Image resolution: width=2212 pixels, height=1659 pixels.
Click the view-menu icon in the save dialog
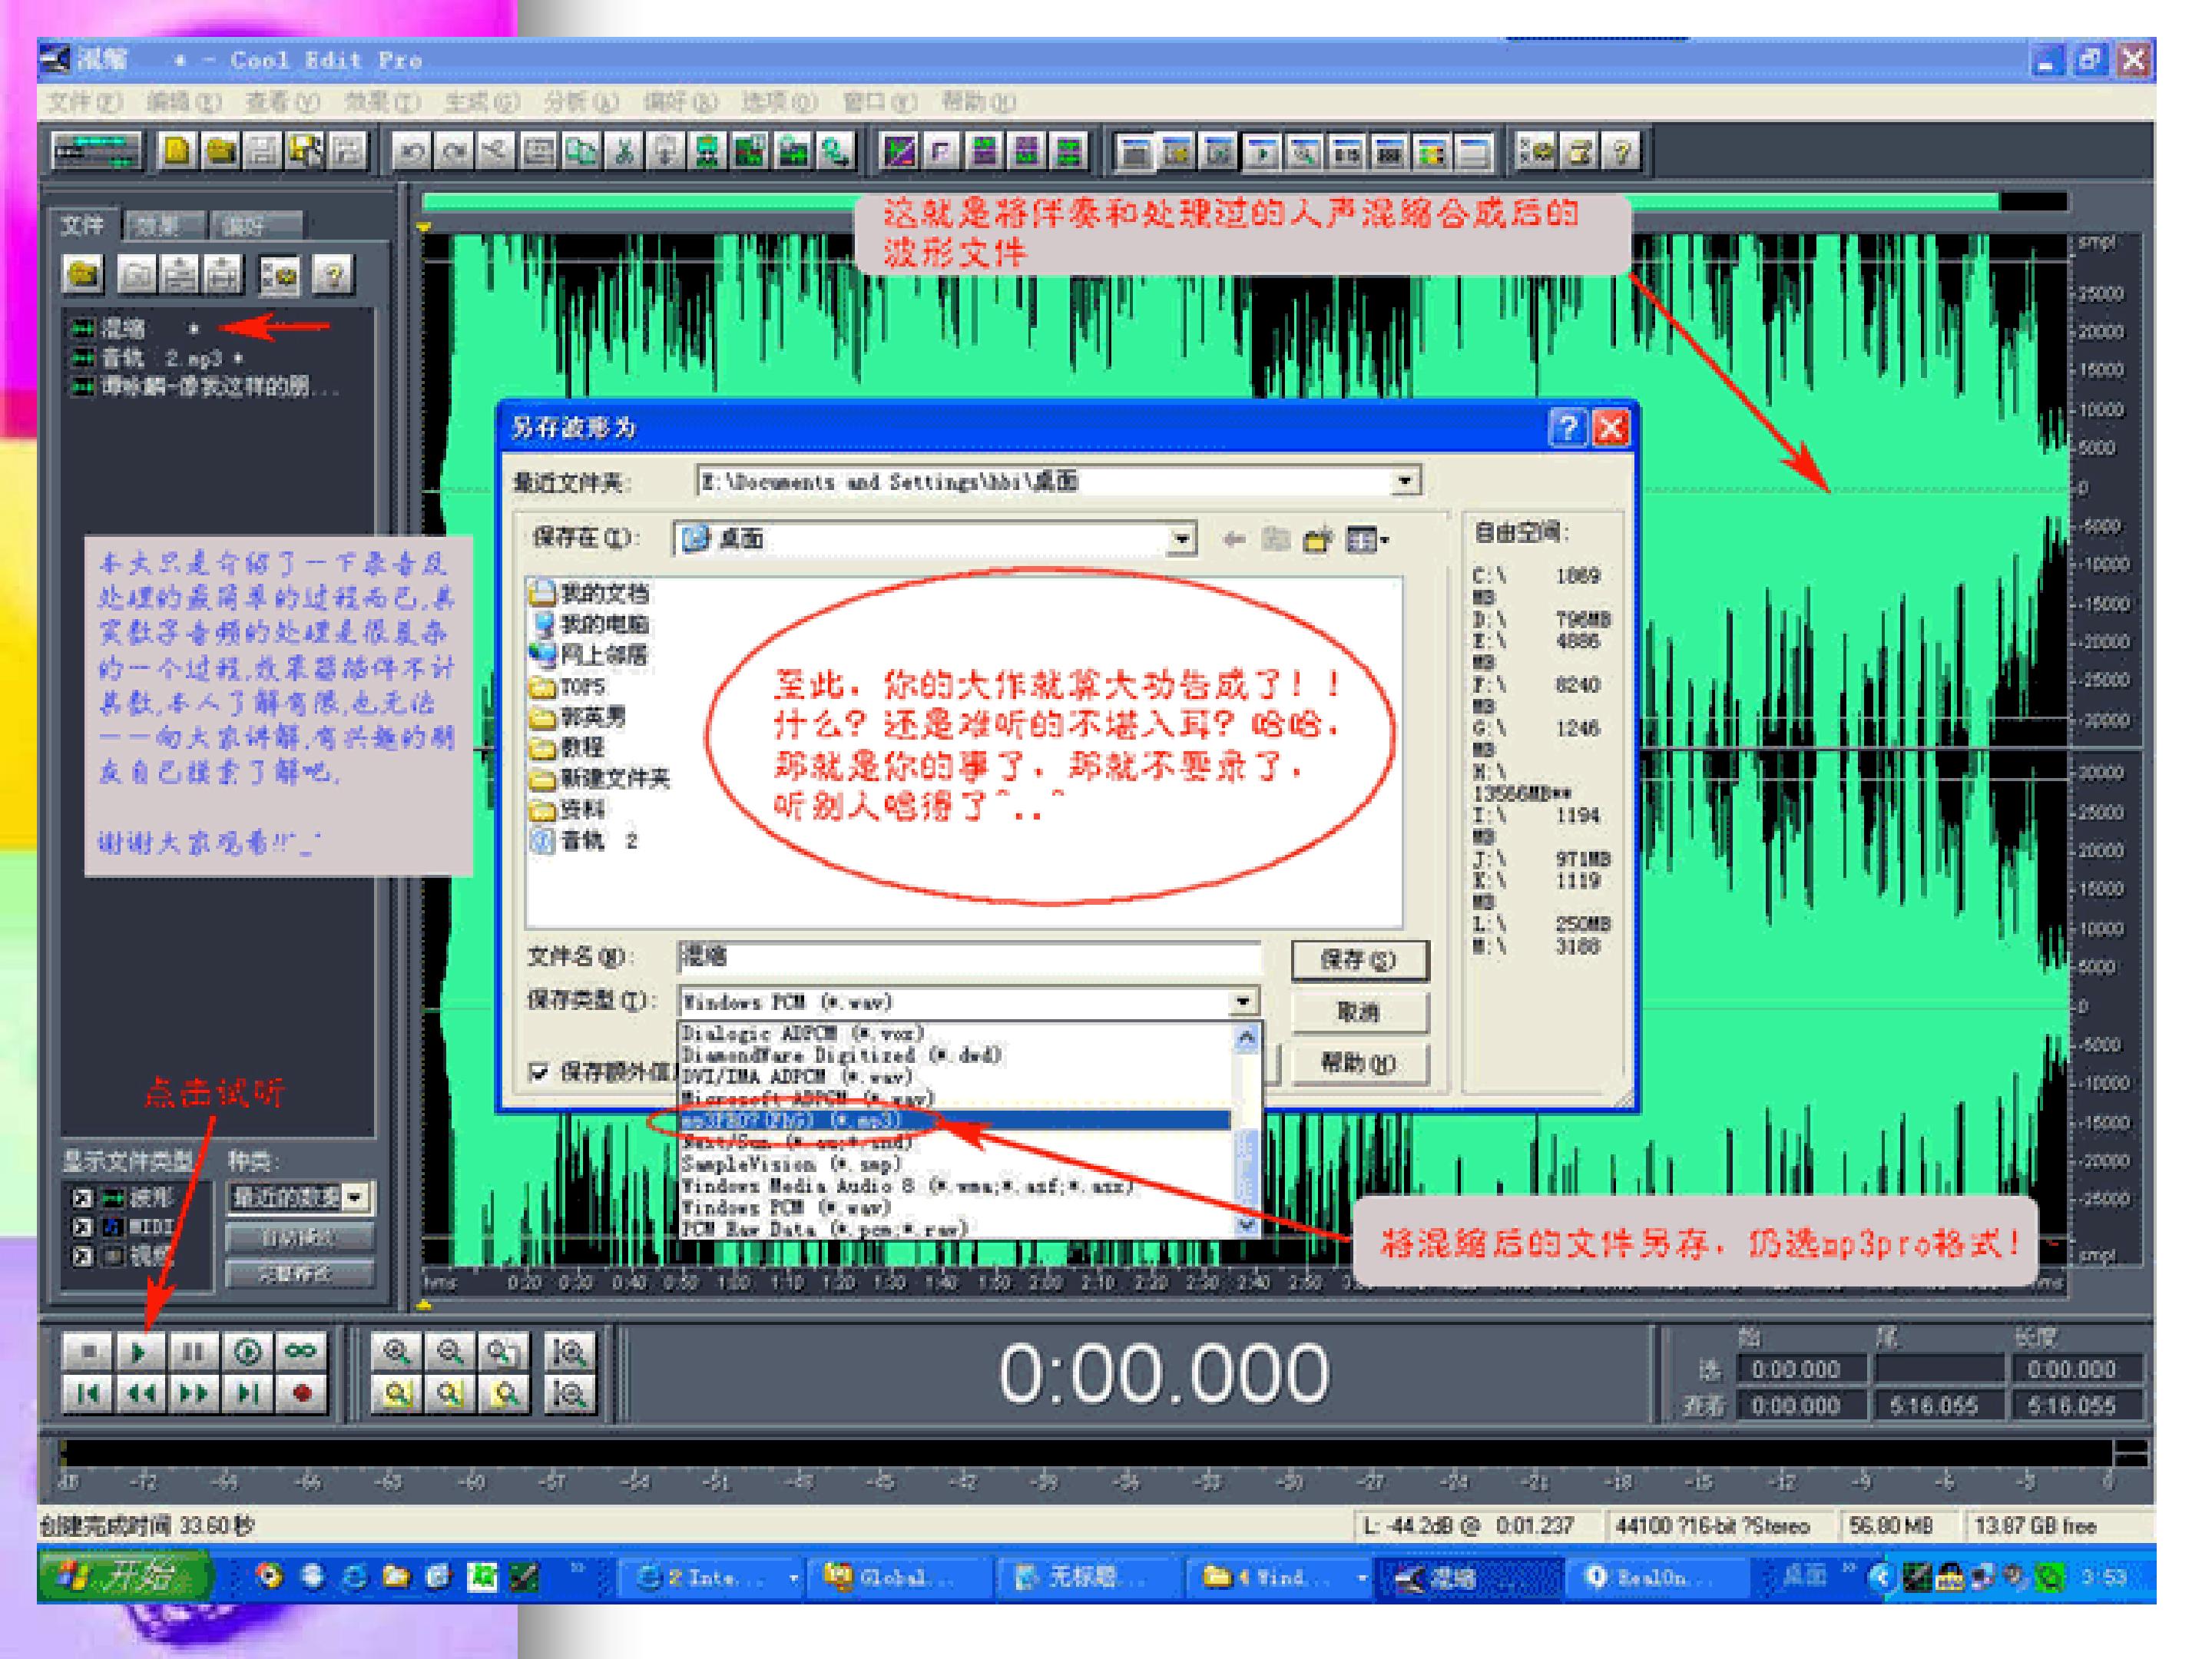1367,540
